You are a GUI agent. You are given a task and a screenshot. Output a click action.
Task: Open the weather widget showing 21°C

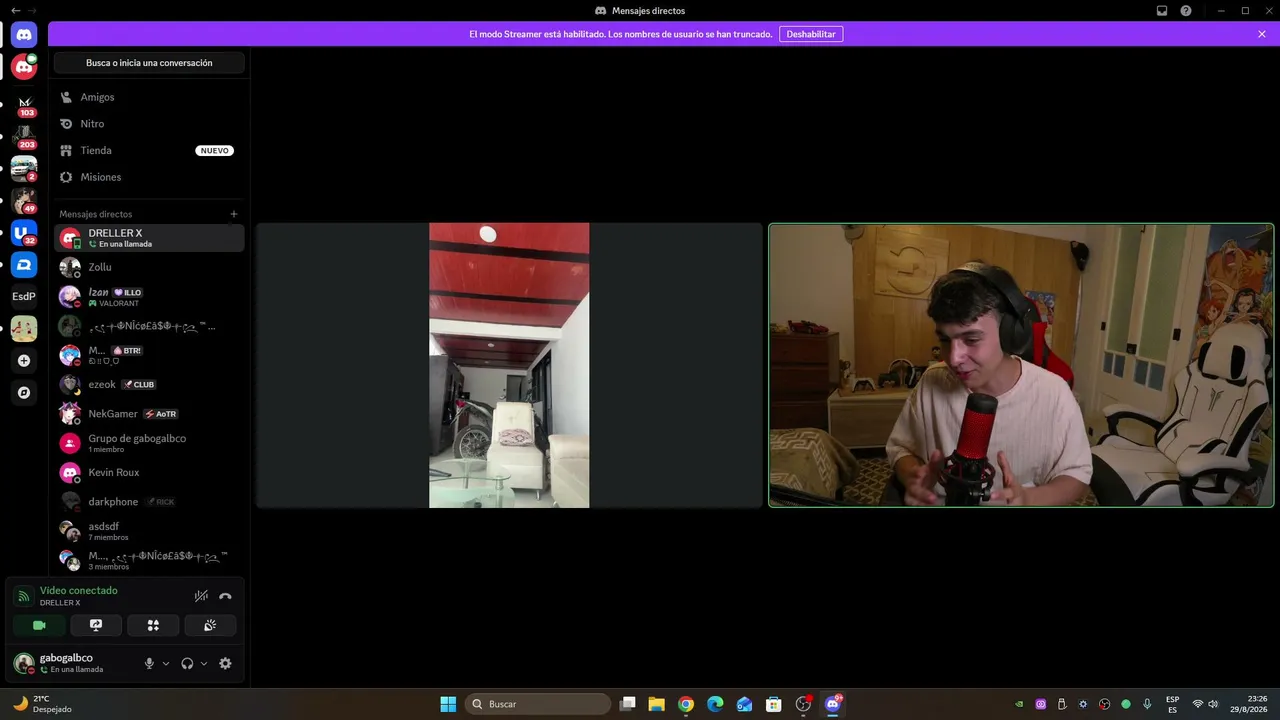42,704
